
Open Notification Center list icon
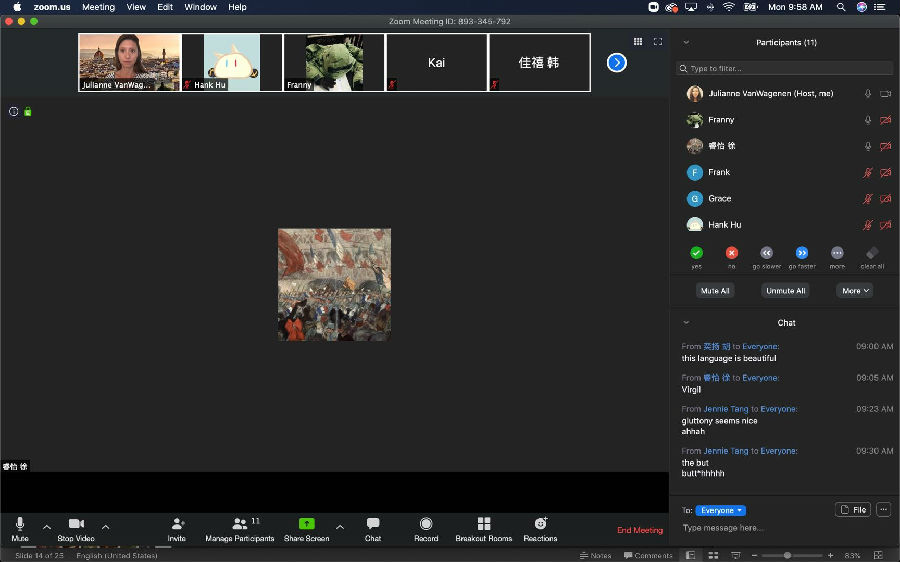tap(879, 7)
